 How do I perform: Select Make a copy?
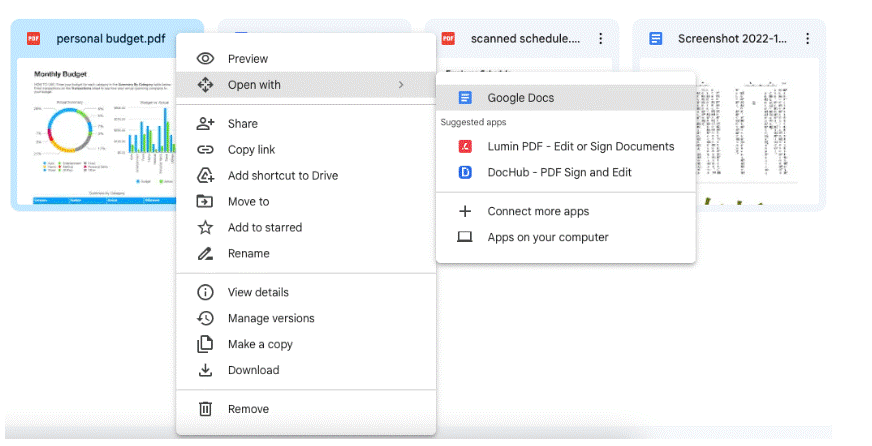click(306, 344)
